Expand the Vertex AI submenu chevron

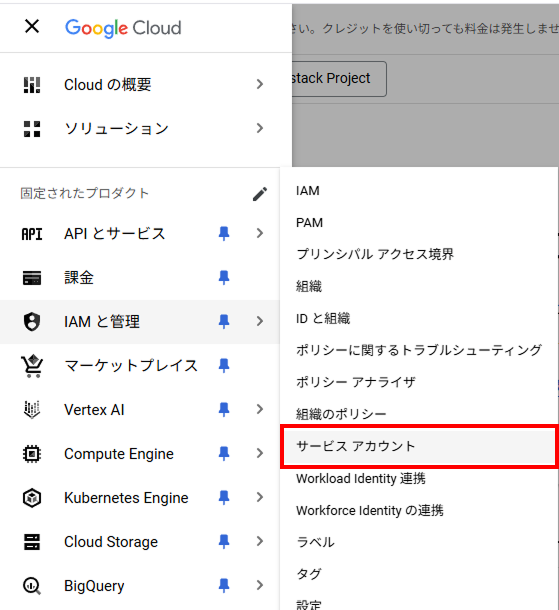coord(260,409)
